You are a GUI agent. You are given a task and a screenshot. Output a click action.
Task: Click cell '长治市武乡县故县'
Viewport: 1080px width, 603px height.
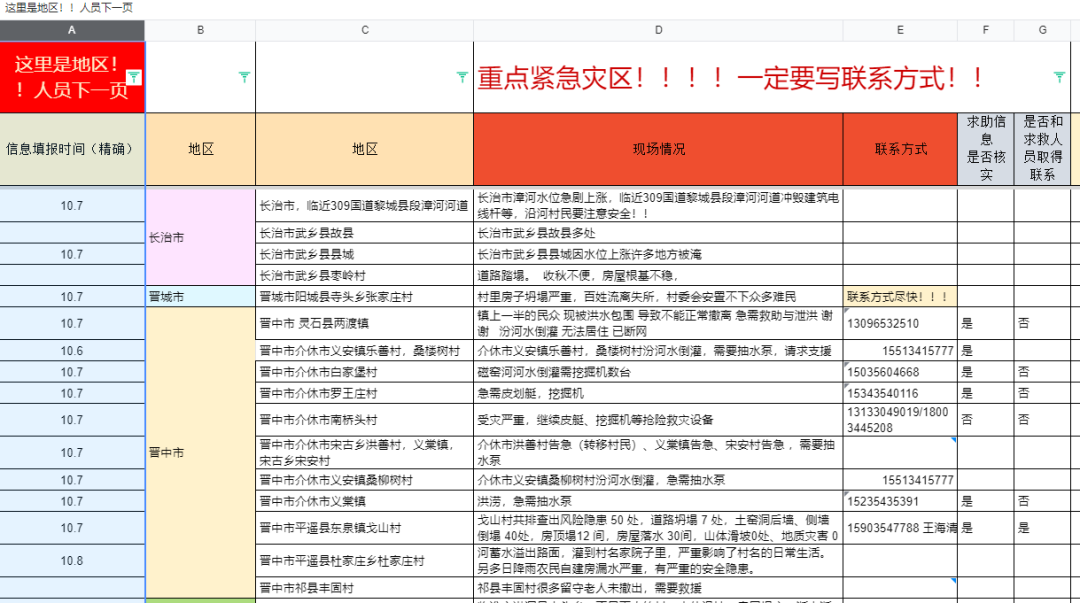364,233
